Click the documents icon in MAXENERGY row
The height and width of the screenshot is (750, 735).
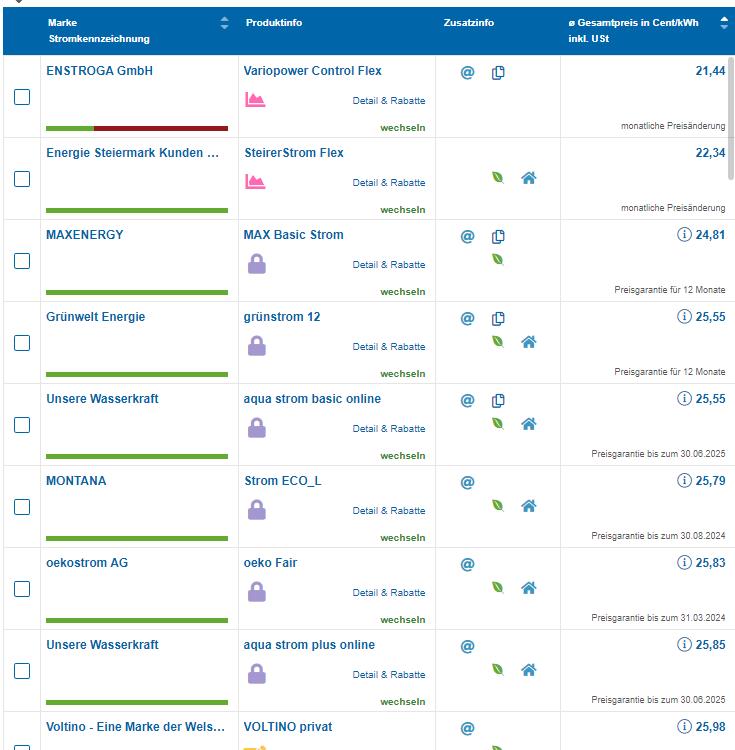[498, 237]
